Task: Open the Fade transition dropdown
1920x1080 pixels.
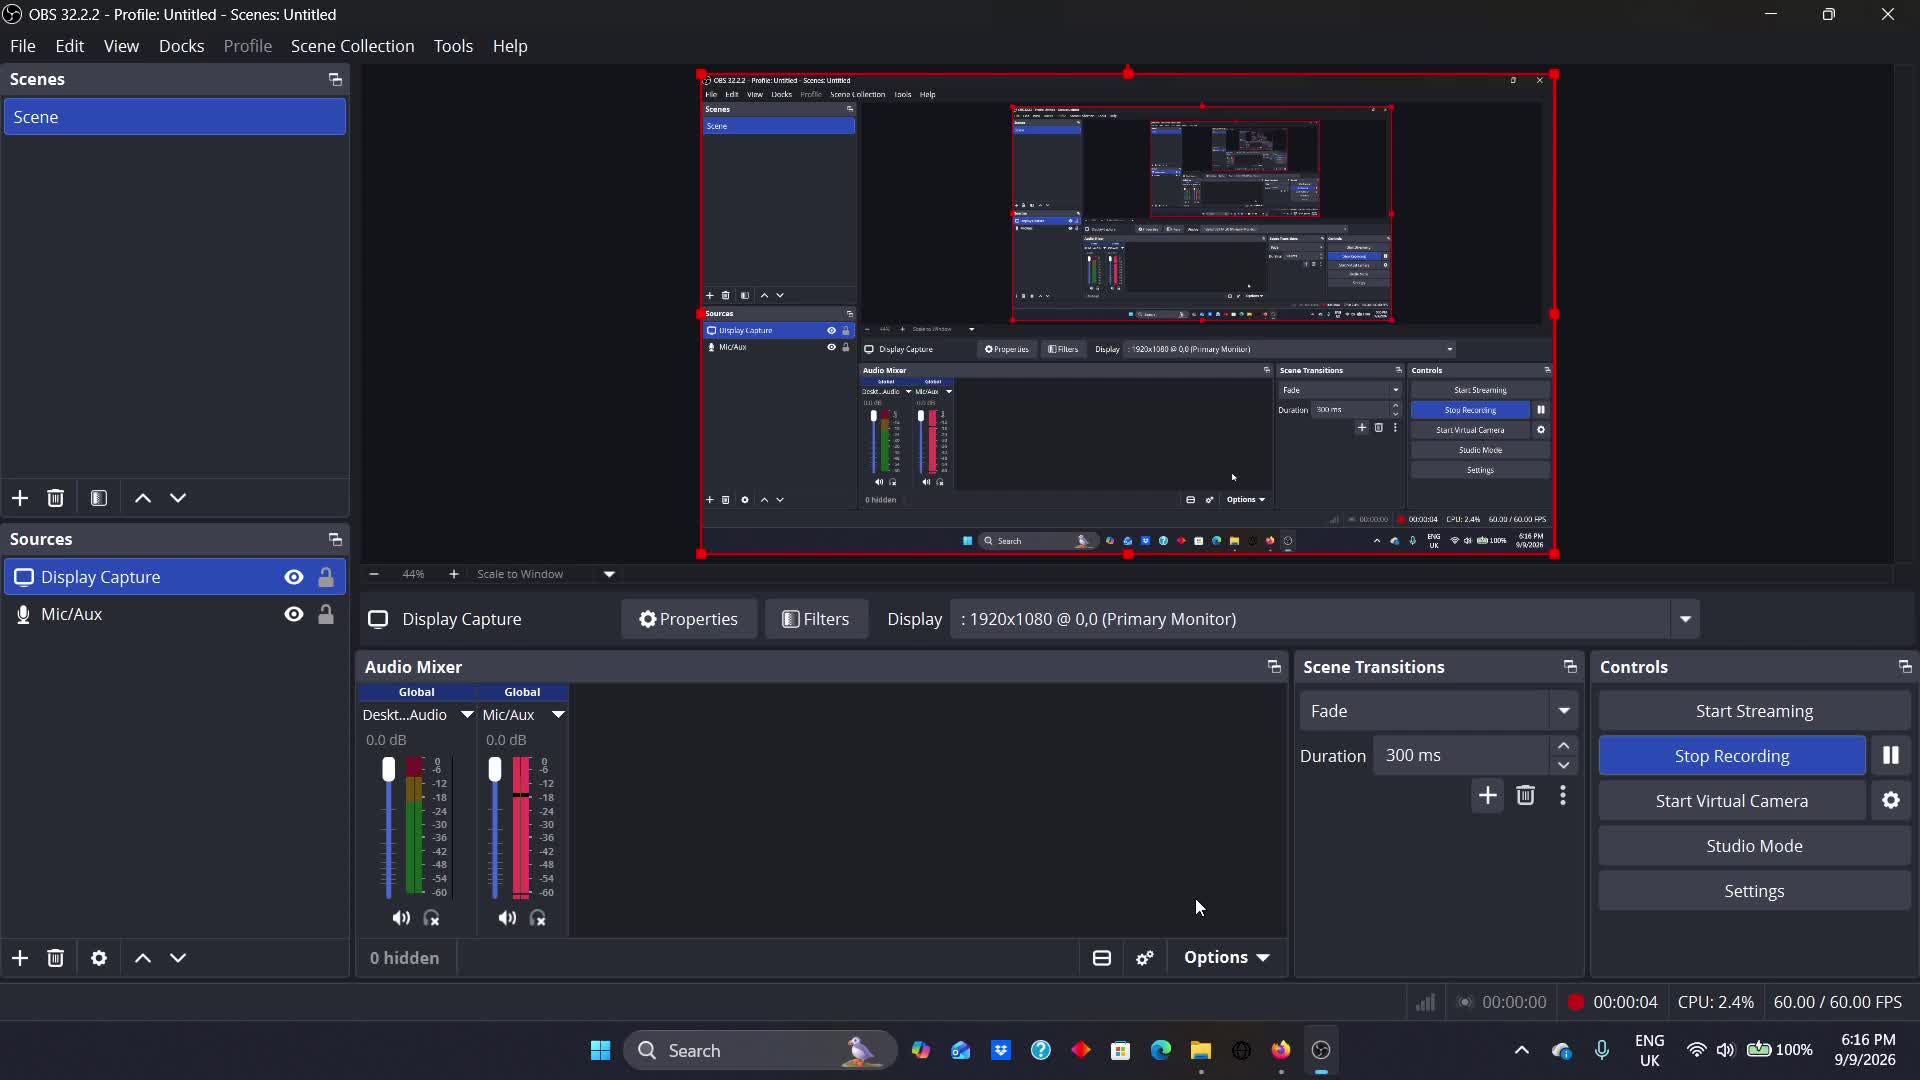Action: (x=1438, y=711)
